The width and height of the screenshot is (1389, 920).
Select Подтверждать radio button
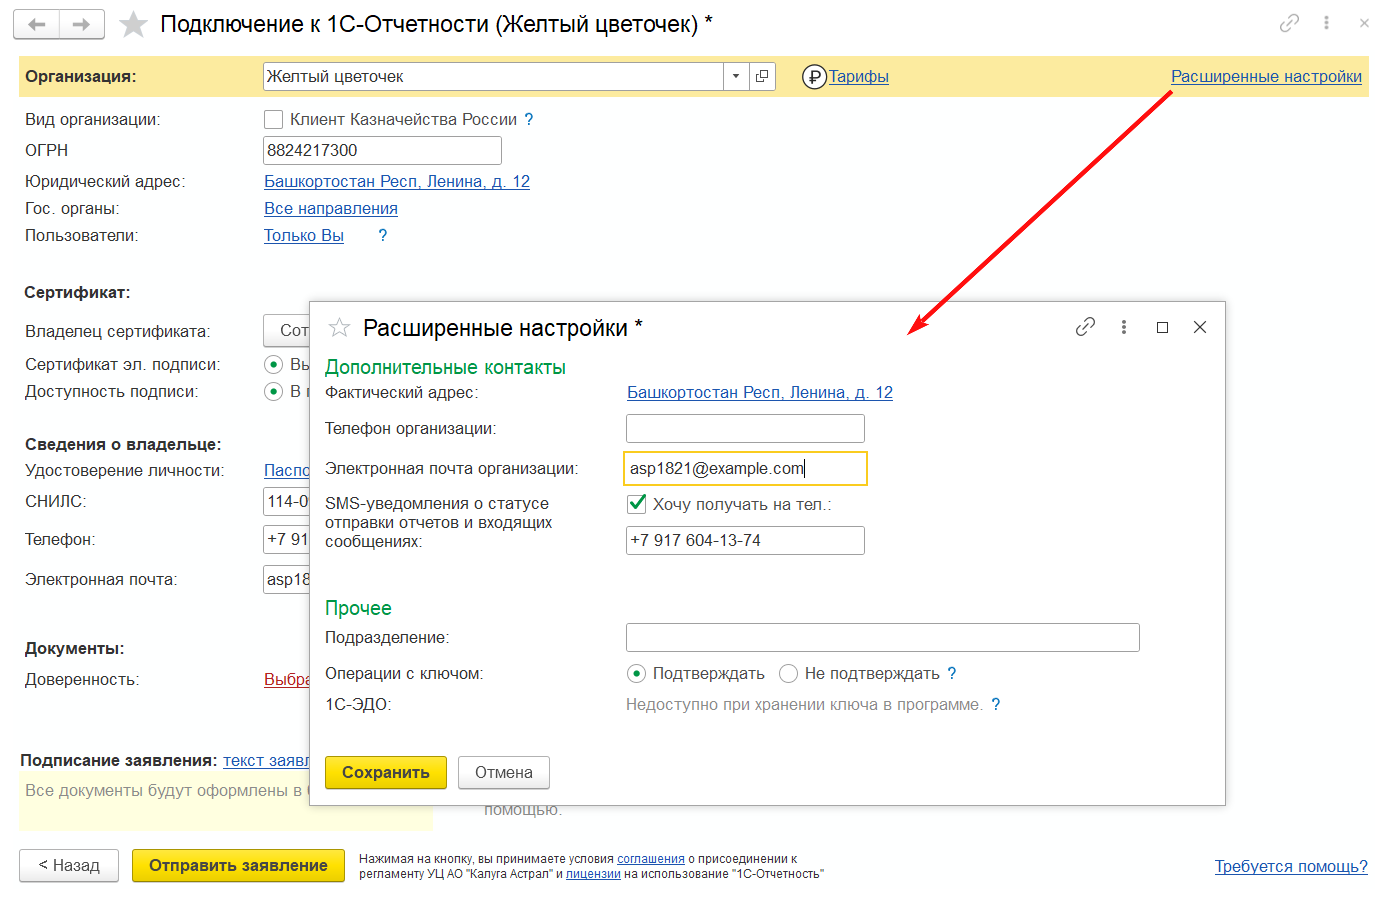[636, 674]
